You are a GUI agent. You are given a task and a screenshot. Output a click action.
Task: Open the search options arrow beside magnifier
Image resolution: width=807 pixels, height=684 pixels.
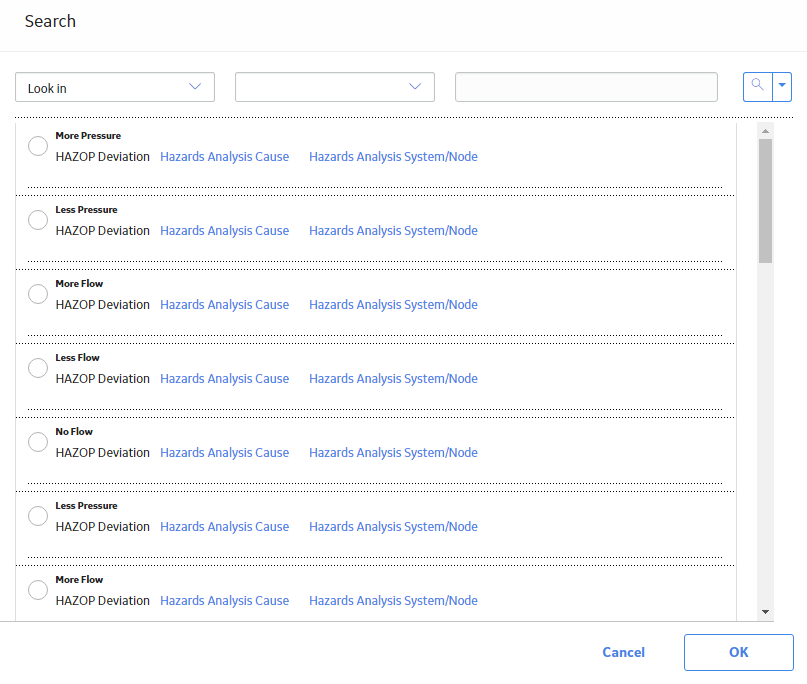[782, 86]
